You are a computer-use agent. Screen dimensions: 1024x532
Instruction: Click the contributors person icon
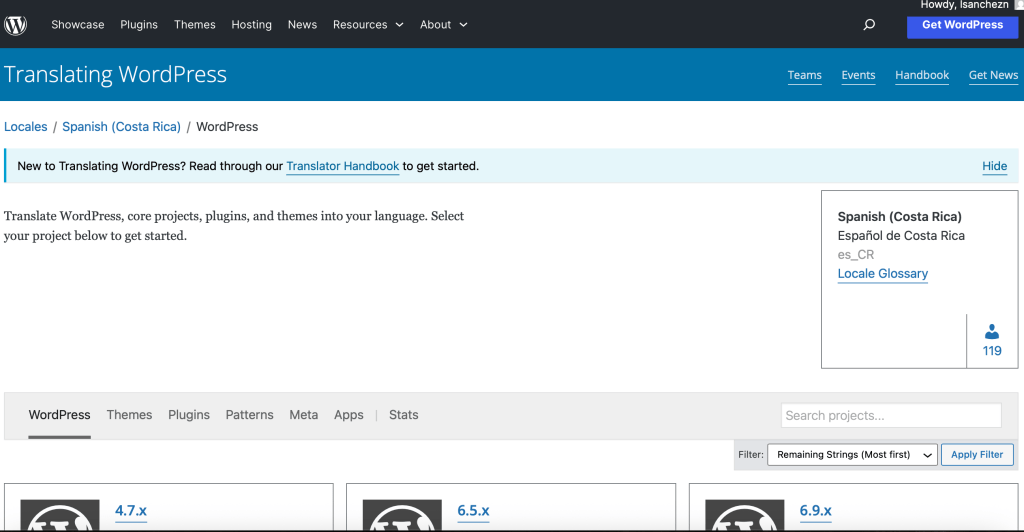pos(991,332)
